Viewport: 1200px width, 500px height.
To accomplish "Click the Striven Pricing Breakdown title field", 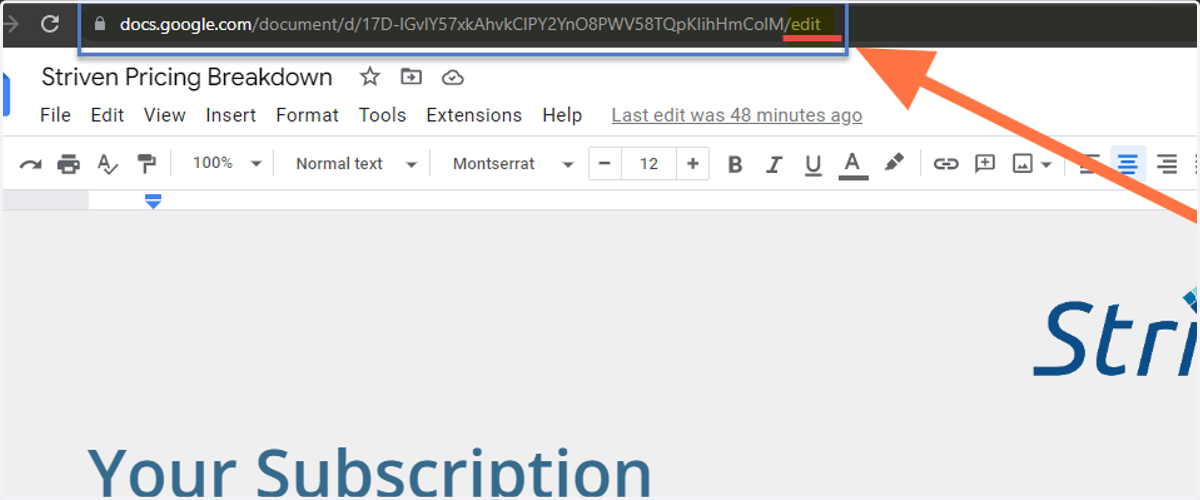I will pyautogui.click(x=187, y=77).
